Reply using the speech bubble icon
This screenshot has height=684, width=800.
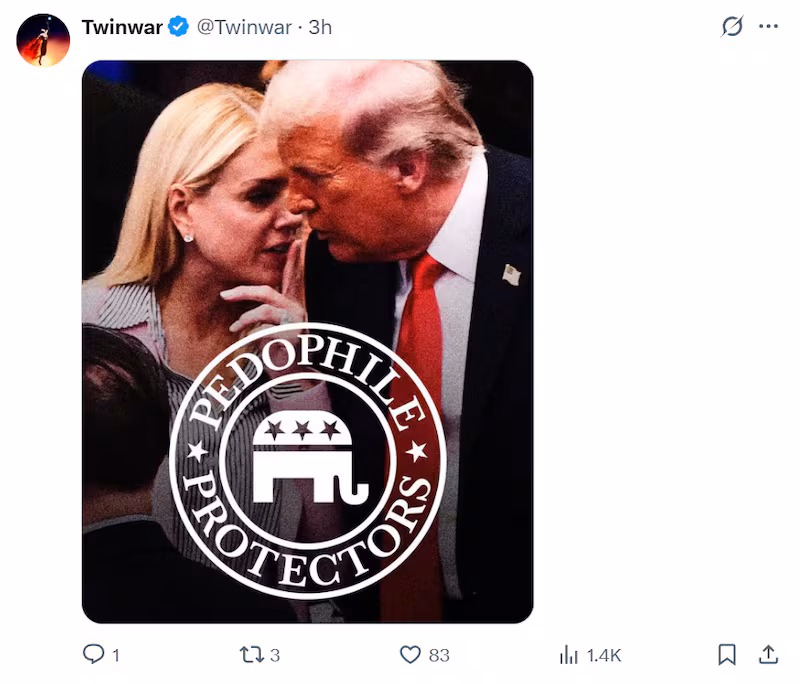point(95,656)
